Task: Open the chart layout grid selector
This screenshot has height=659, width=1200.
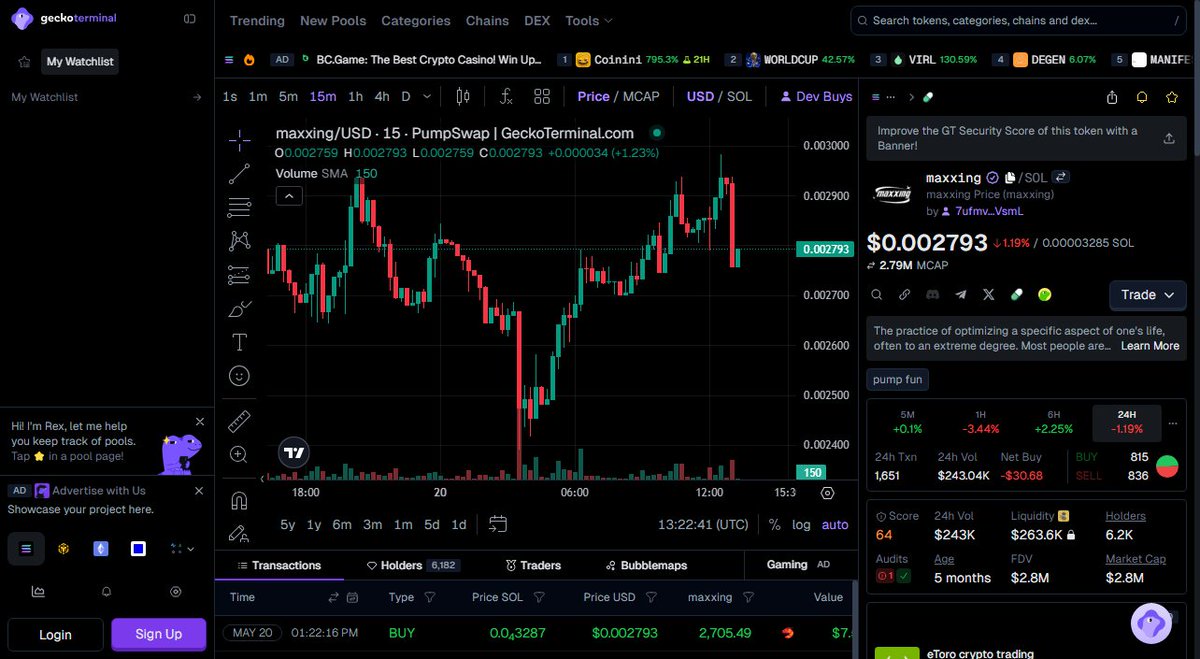Action: click(542, 97)
